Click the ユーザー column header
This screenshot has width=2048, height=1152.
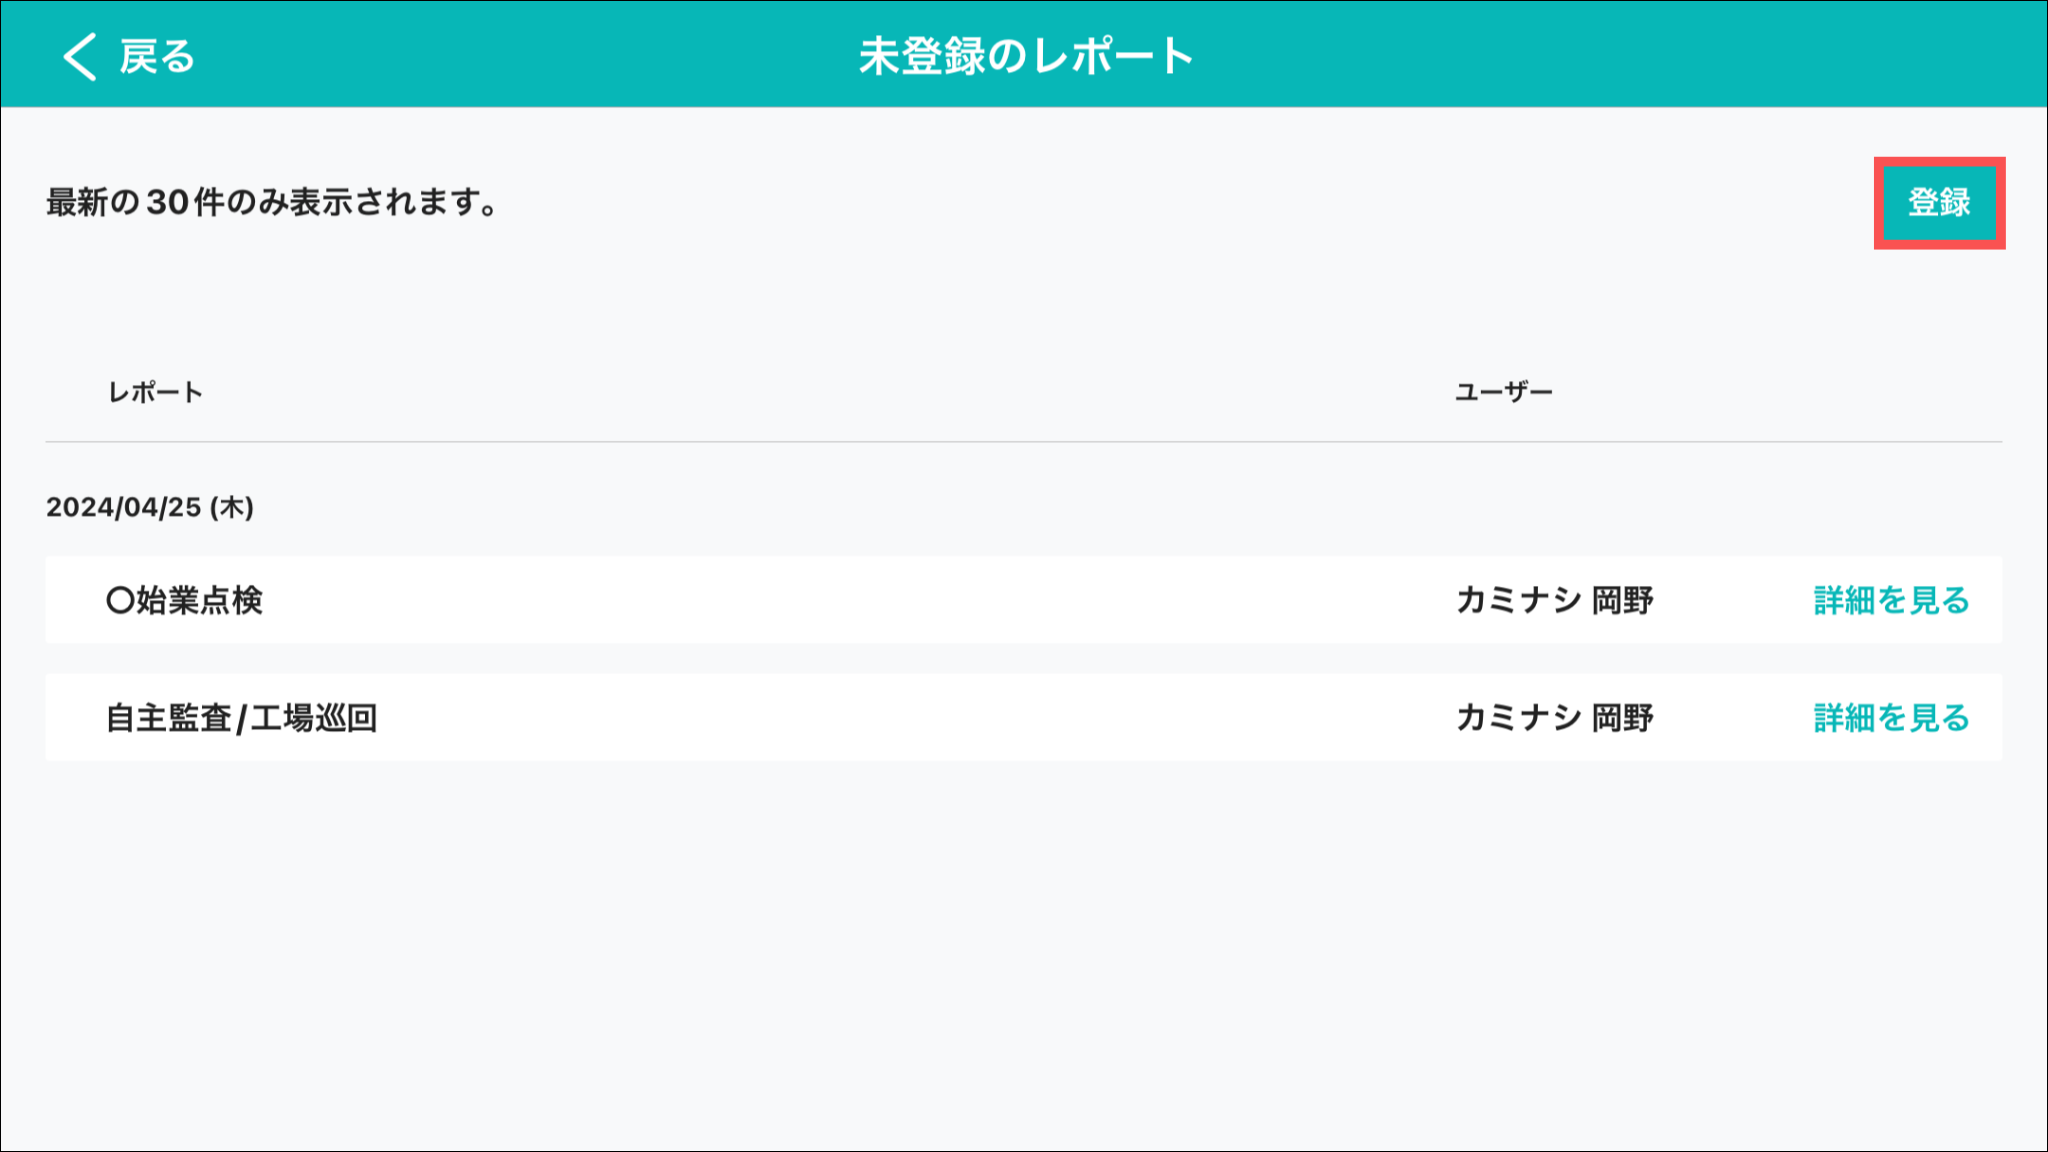click(1503, 392)
